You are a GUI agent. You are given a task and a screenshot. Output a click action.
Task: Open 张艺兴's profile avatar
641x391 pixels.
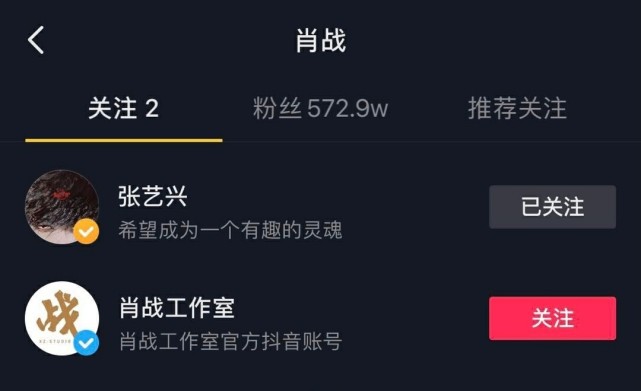coord(62,207)
